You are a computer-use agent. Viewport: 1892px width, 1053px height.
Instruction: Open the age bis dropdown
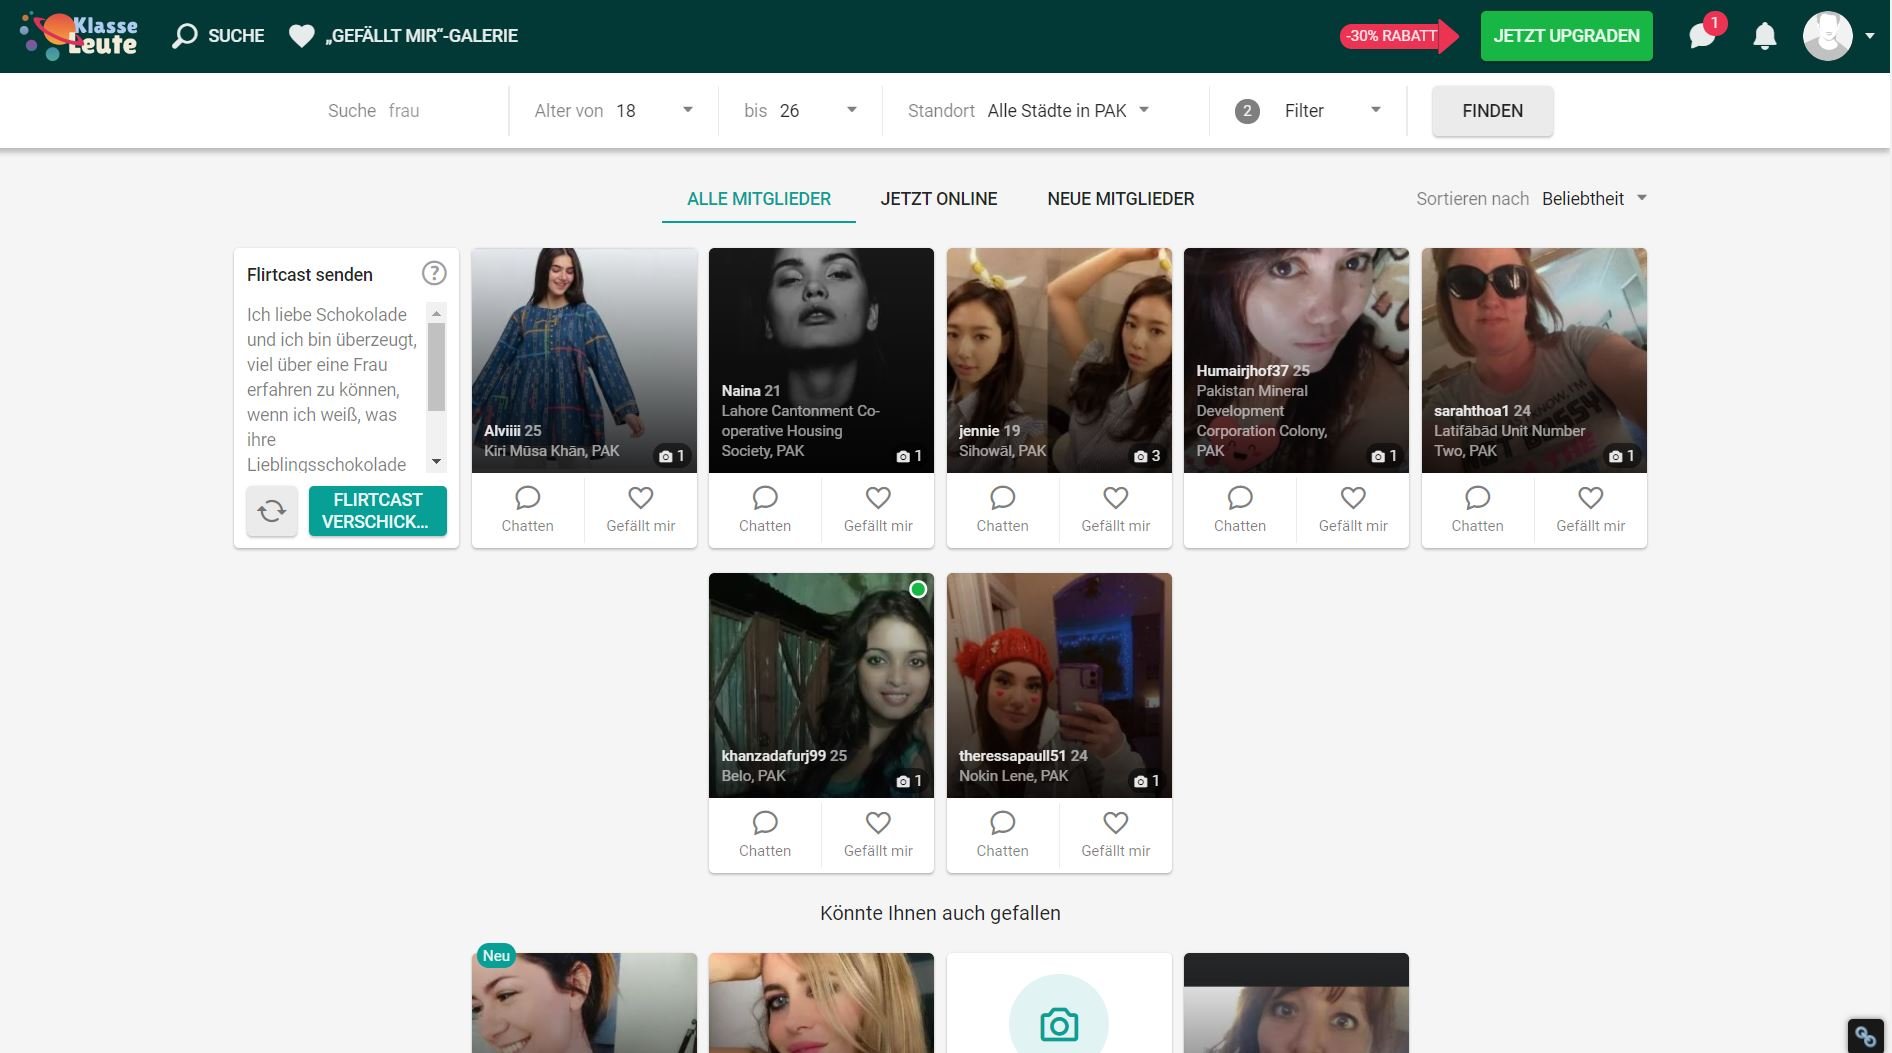pyautogui.click(x=800, y=111)
